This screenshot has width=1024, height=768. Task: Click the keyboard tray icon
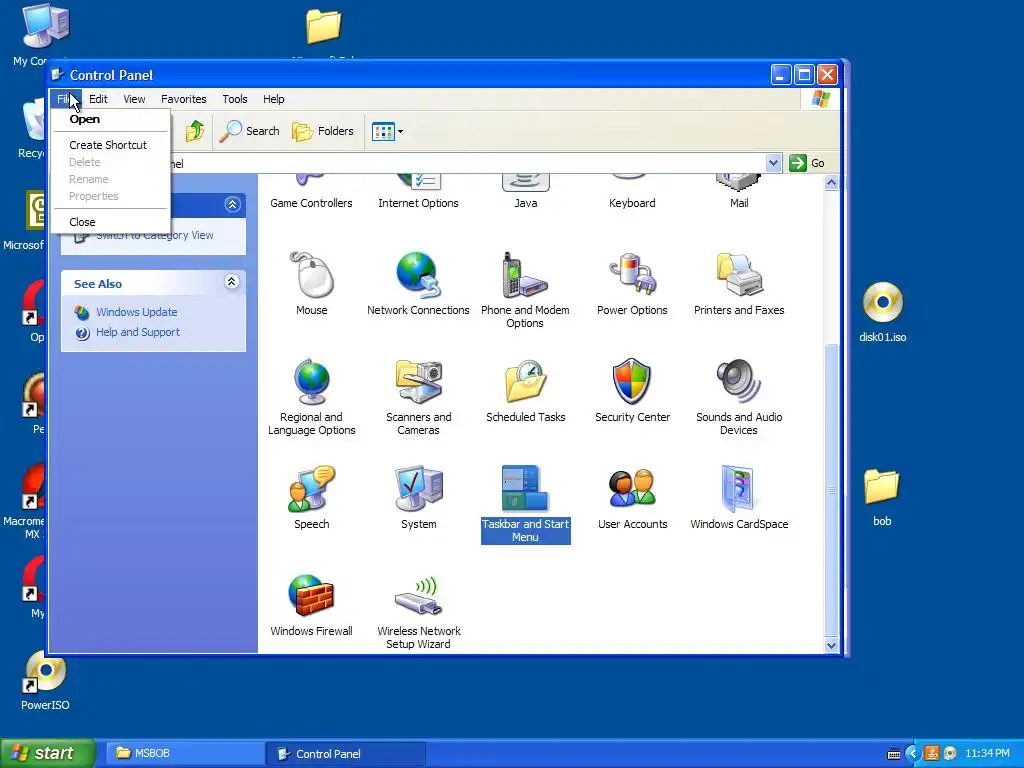pyautogui.click(x=893, y=754)
